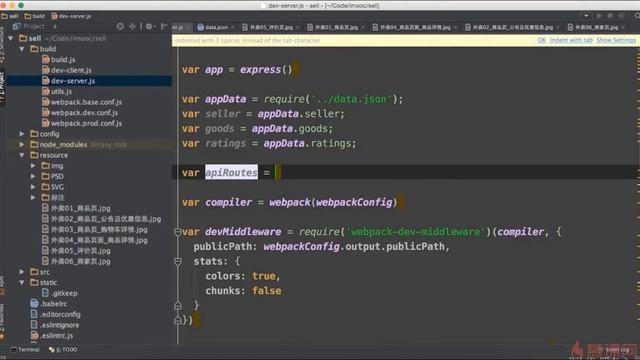Fold the stats object block in gutter
The image size is (640, 360).
pyautogui.click(x=178, y=262)
